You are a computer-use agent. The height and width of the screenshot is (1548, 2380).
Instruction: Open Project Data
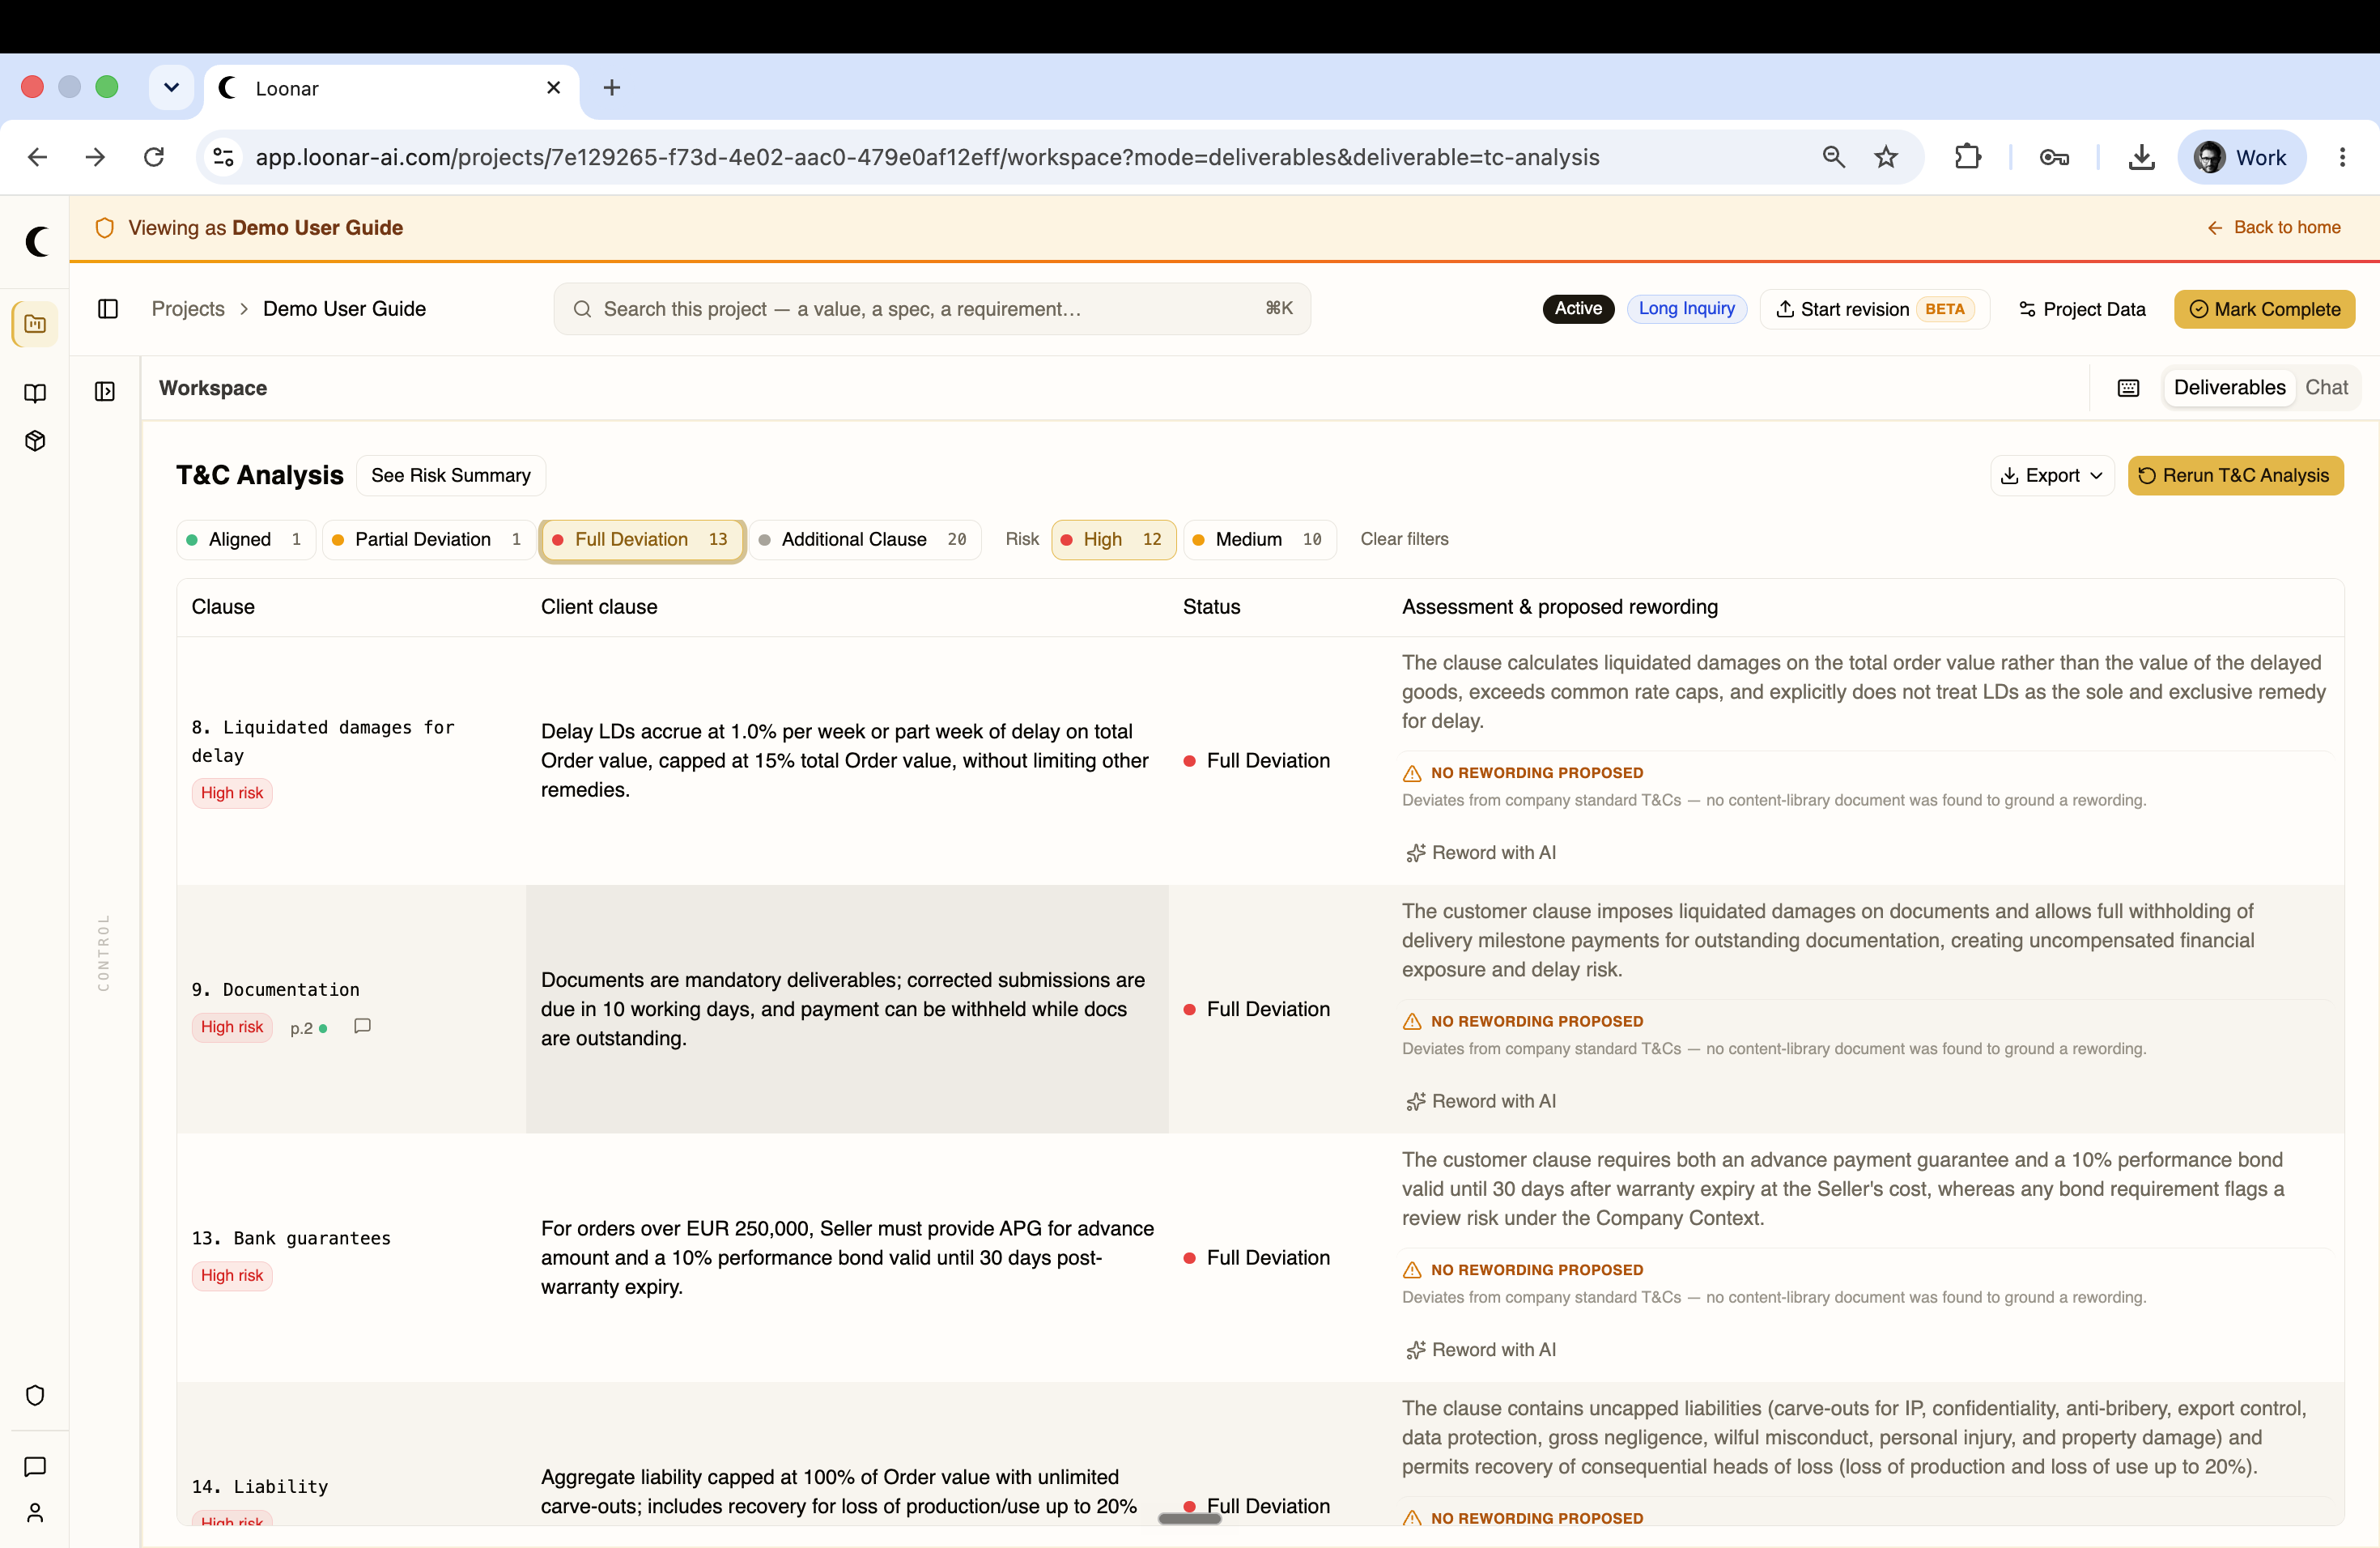[x=2082, y=310]
